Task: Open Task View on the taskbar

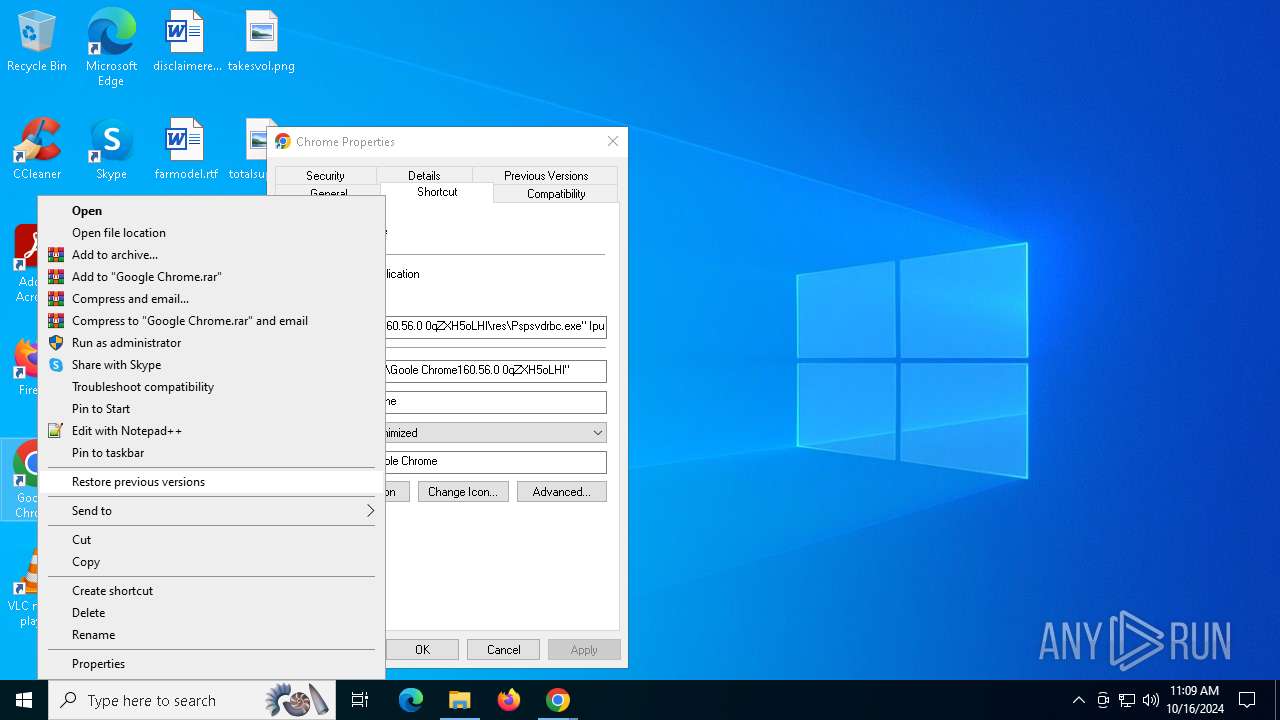Action: pyautogui.click(x=360, y=700)
